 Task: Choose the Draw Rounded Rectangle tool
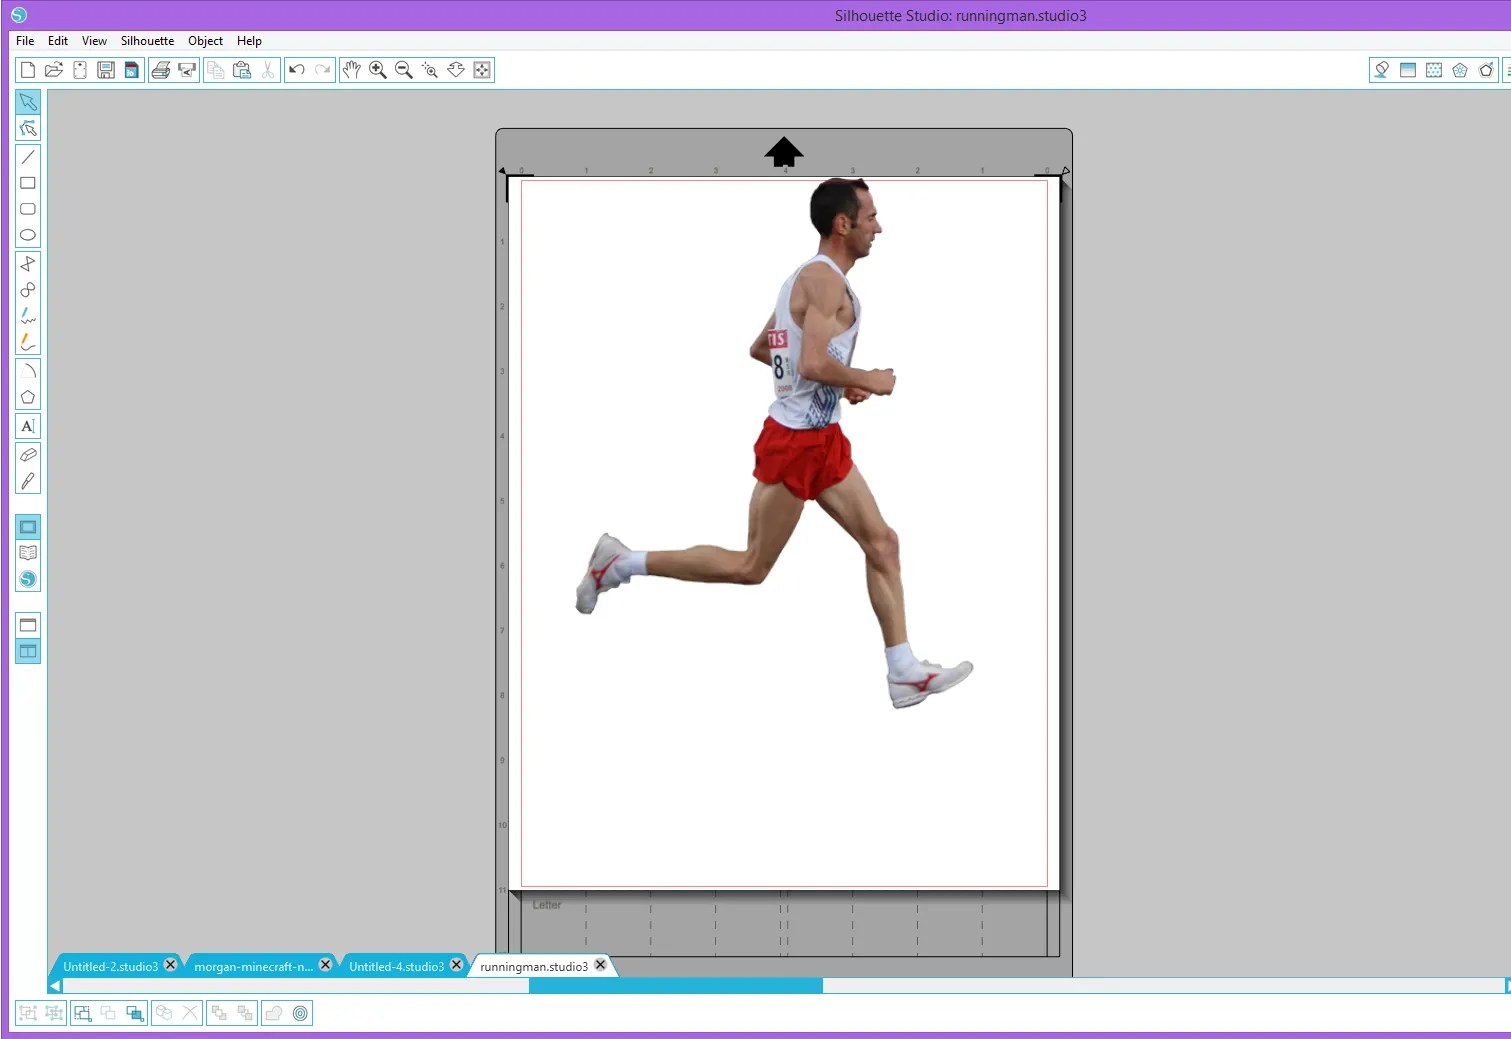[27, 209]
